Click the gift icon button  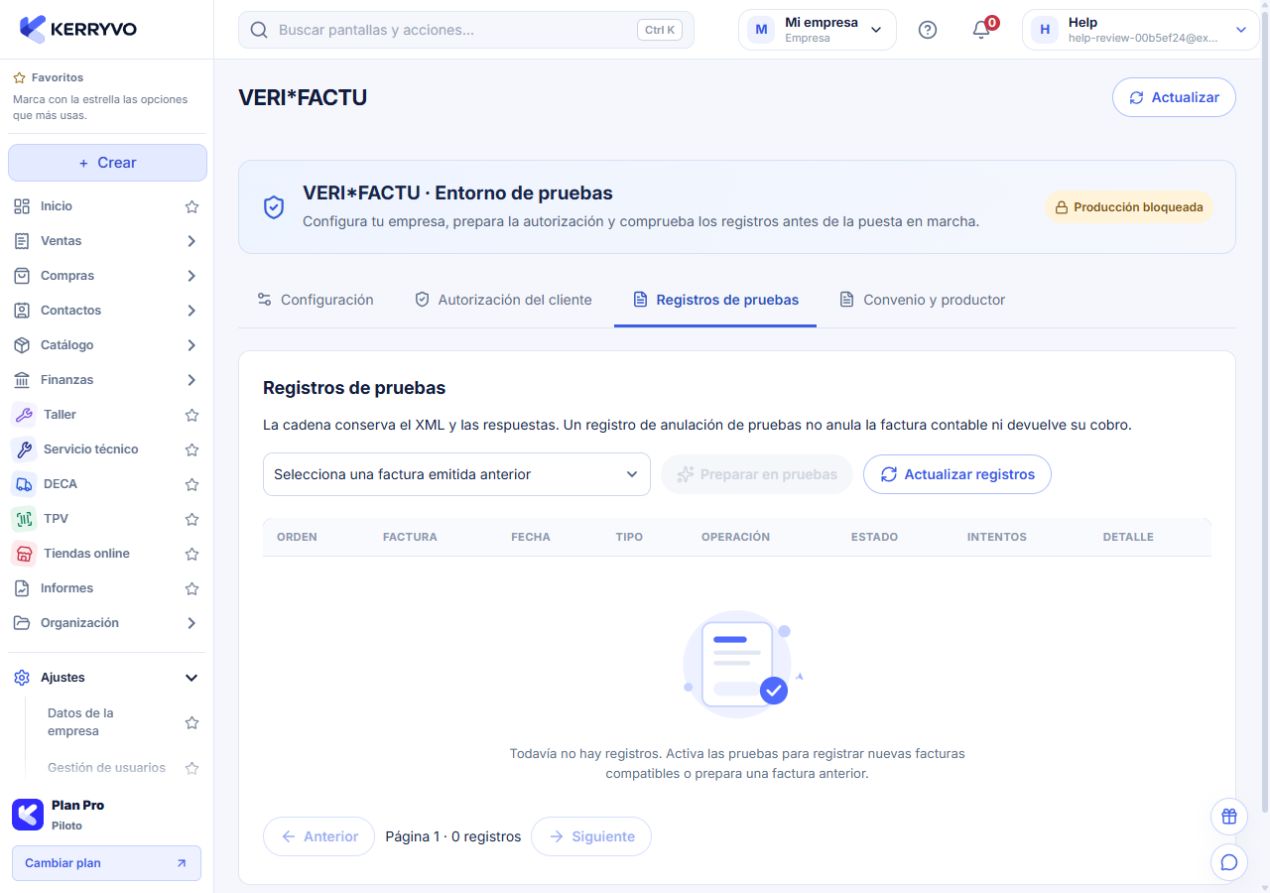[x=1229, y=816]
